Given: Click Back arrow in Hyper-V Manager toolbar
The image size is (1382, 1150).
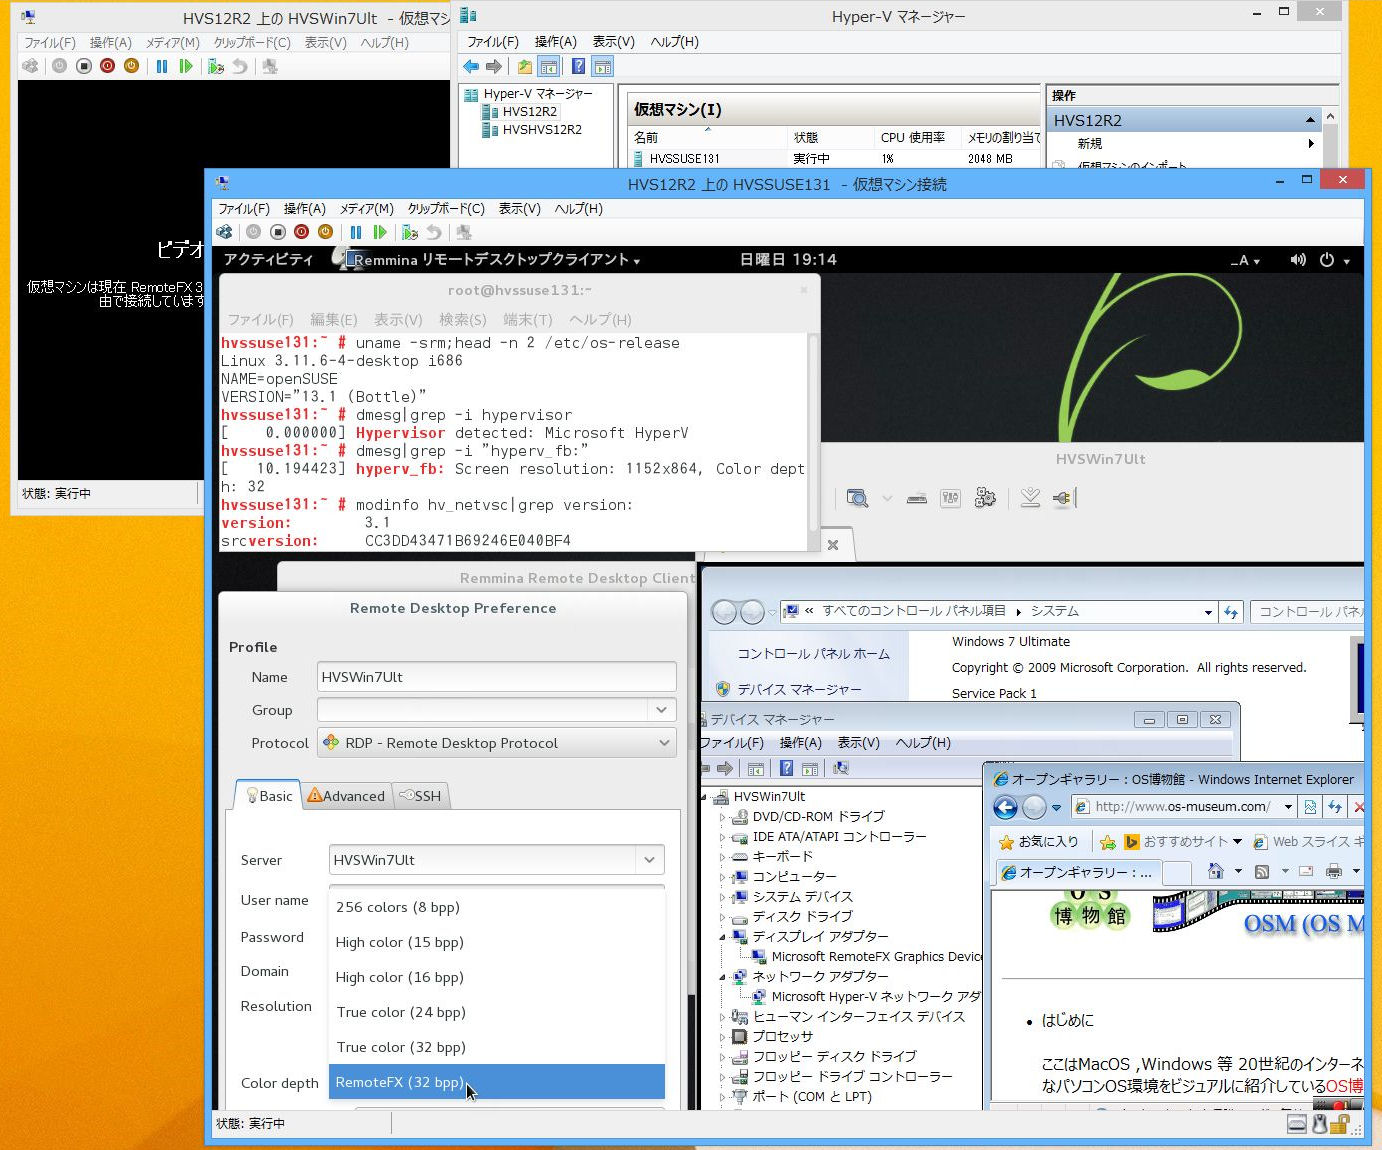Looking at the screenshot, I should 471,67.
